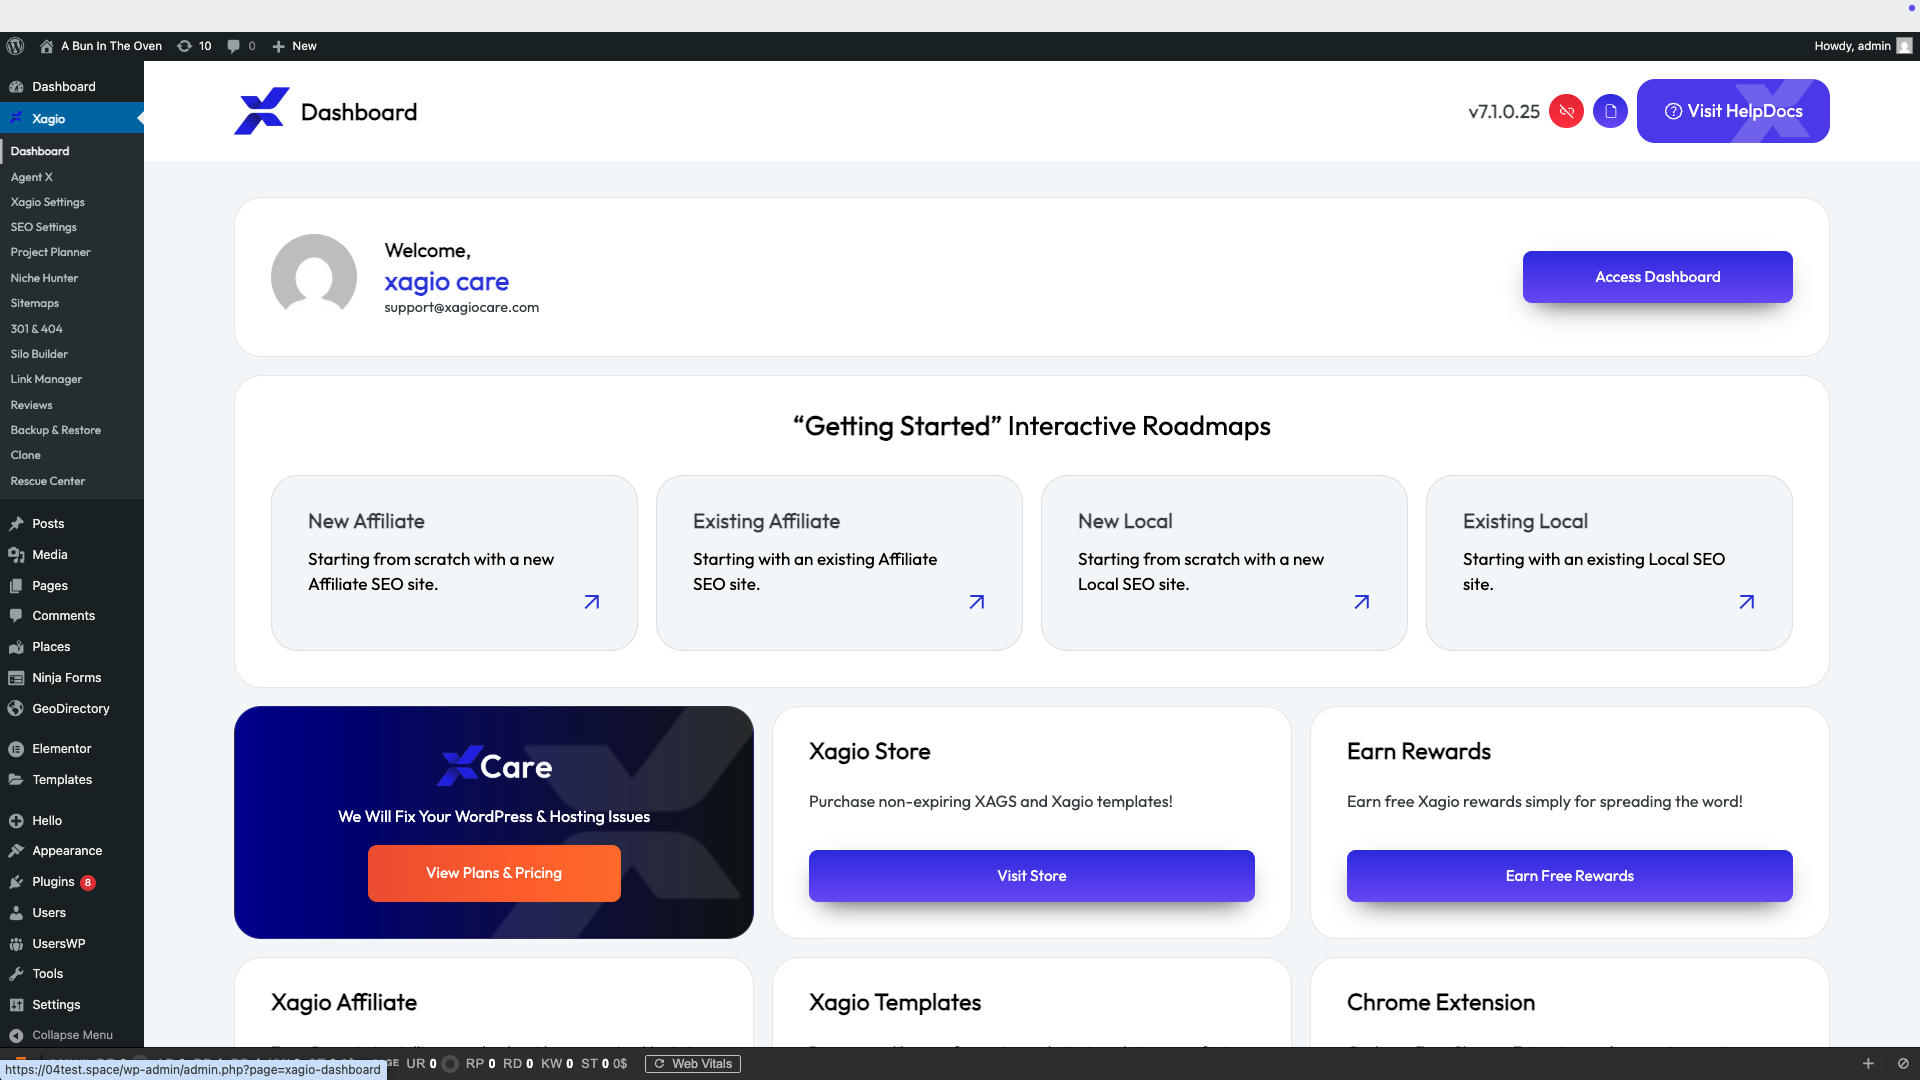This screenshot has height=1080, width=1920.
Task: Open Backup & Restore
Action: click(x=55, y=430)
